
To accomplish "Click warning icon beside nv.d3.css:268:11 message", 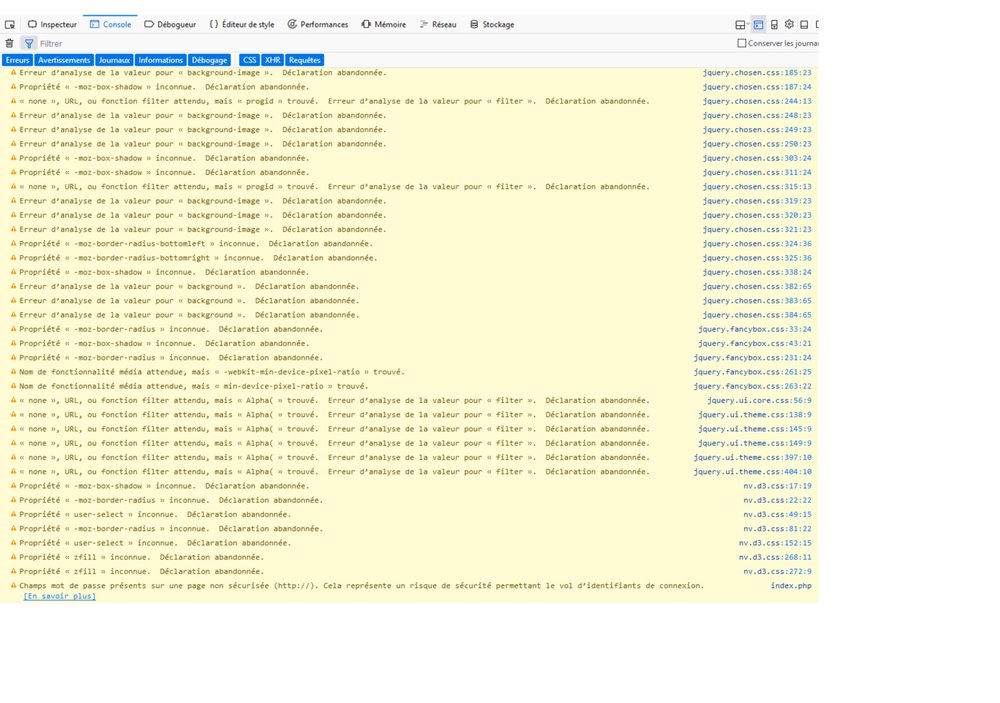I will point(13,557).
